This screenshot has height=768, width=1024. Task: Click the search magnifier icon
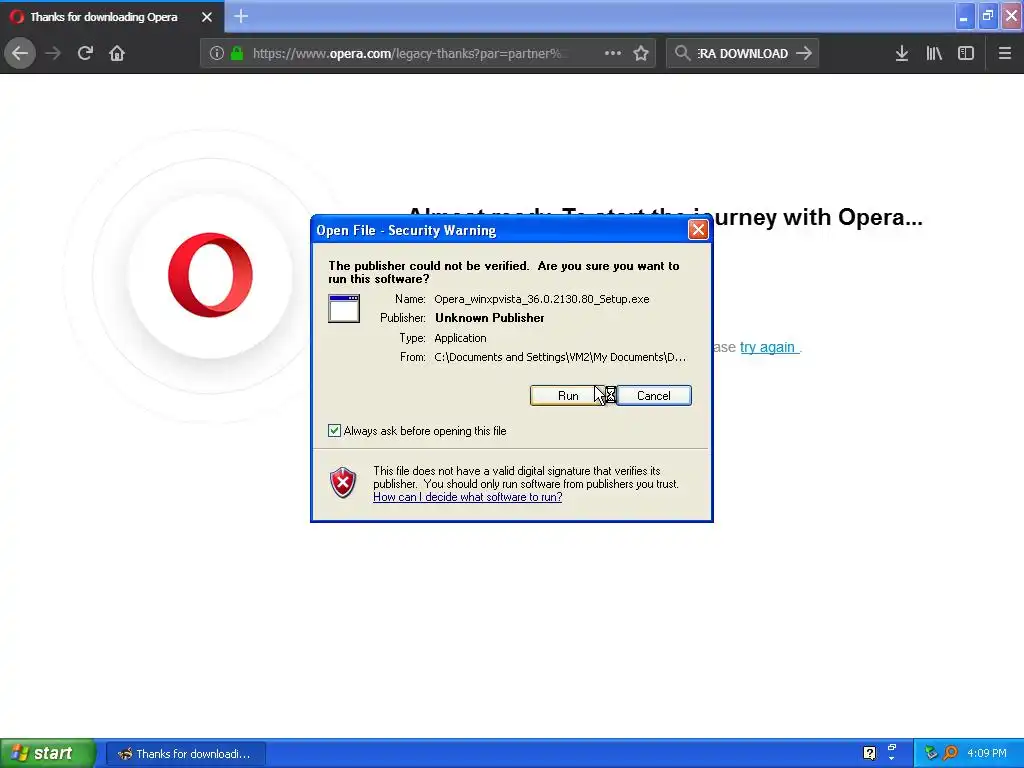pyautogui.click(x=682, y=53)
